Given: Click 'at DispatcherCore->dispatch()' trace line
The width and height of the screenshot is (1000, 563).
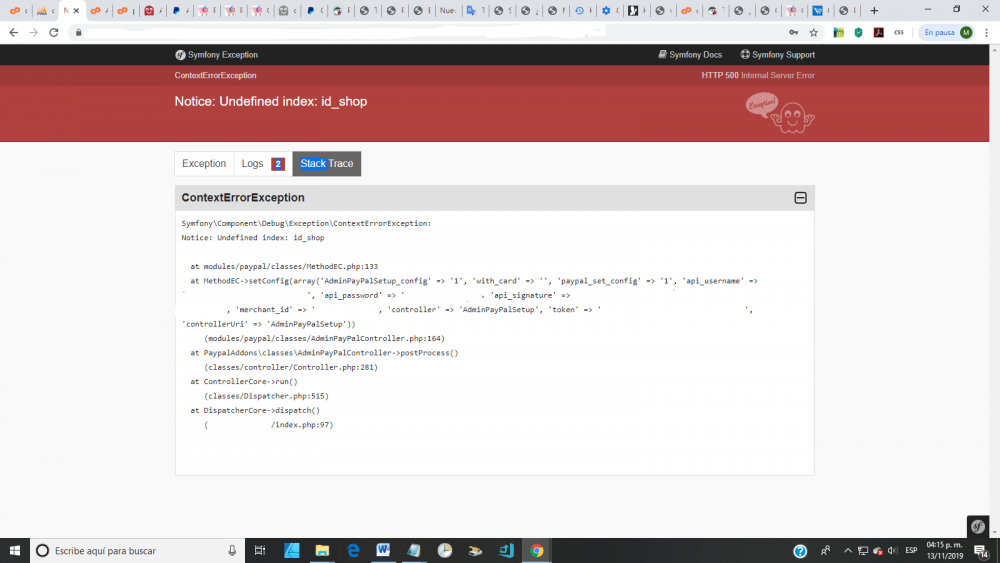Looking at the screenshot, I should [x=255, y=411].
